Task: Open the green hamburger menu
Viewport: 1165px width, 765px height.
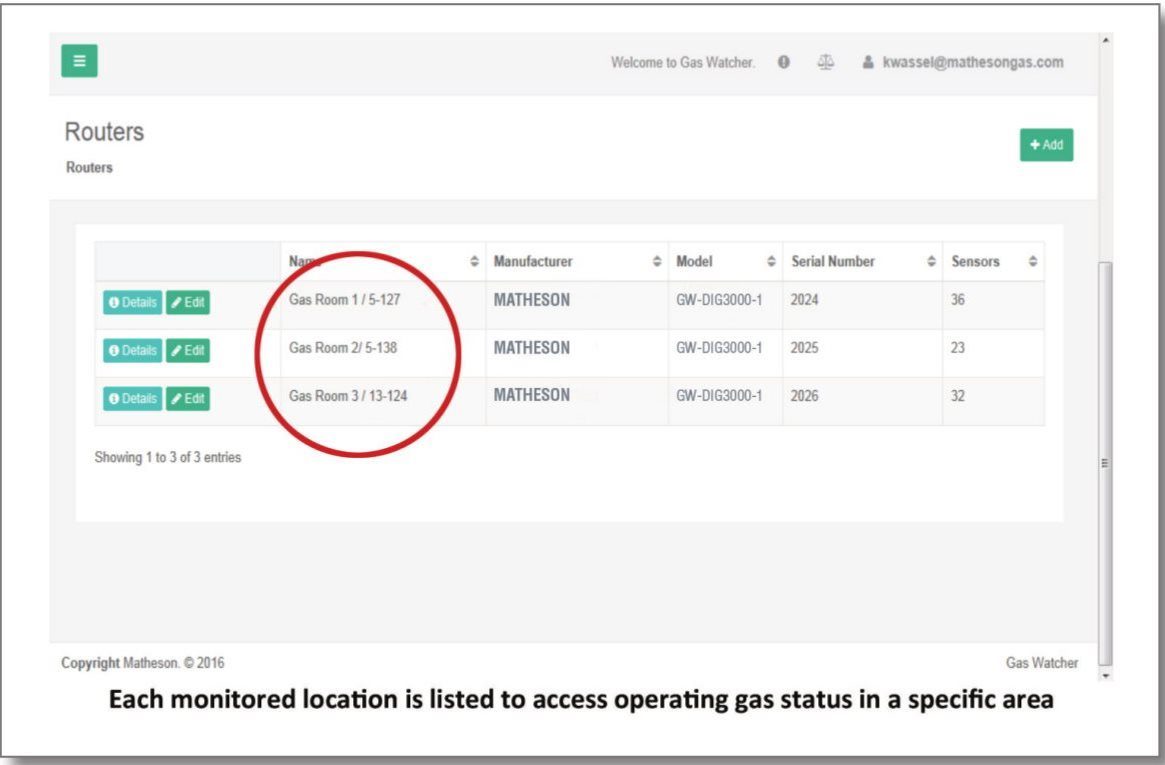Action: (79, 61)
